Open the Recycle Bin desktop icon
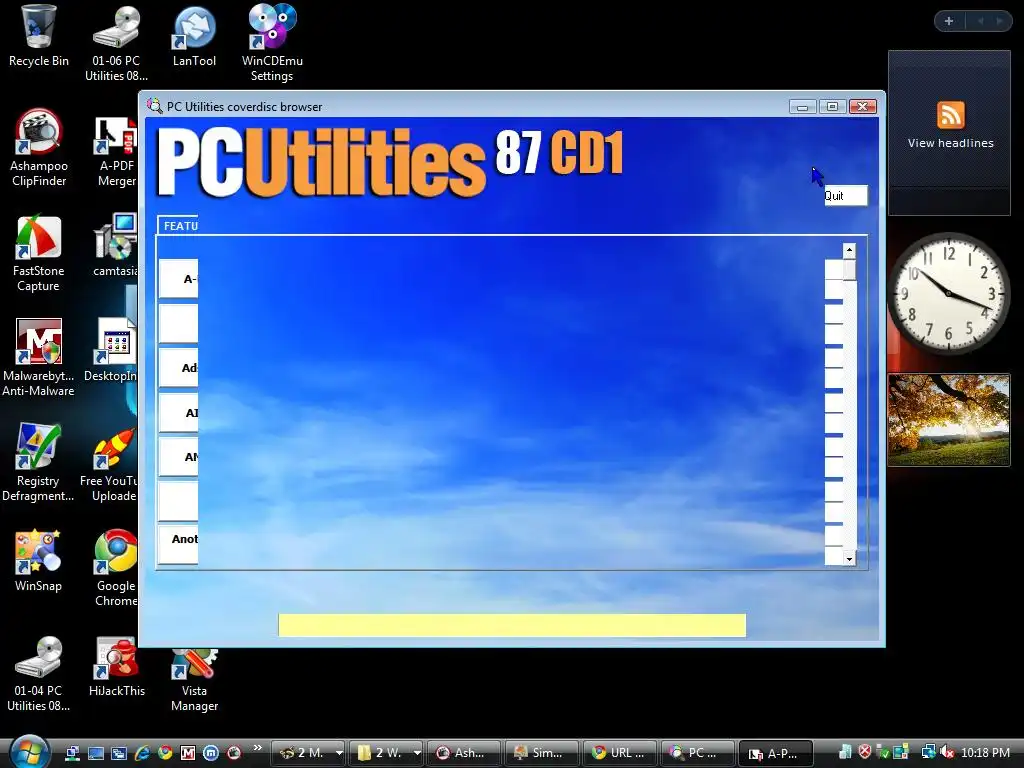This screenshot has width=1024, height=768. pos(38,36)
